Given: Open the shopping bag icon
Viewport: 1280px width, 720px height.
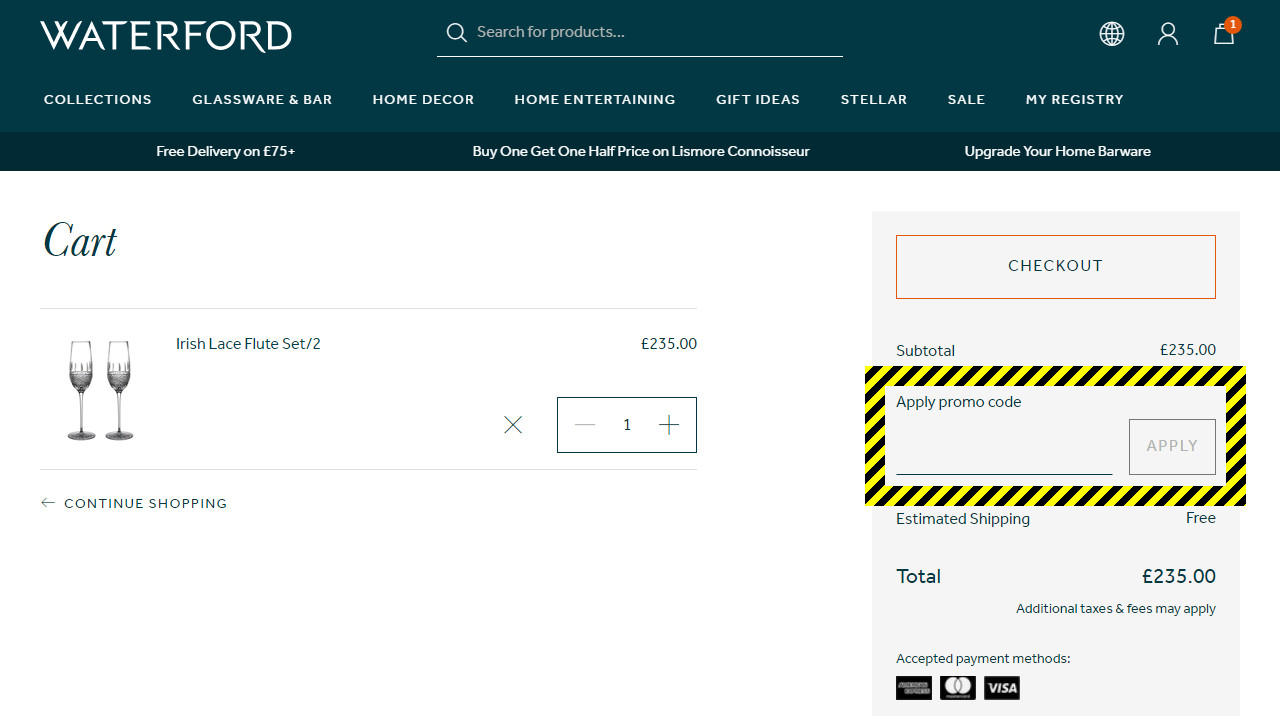Looking at the screenshot, I should click(1225, 33).
